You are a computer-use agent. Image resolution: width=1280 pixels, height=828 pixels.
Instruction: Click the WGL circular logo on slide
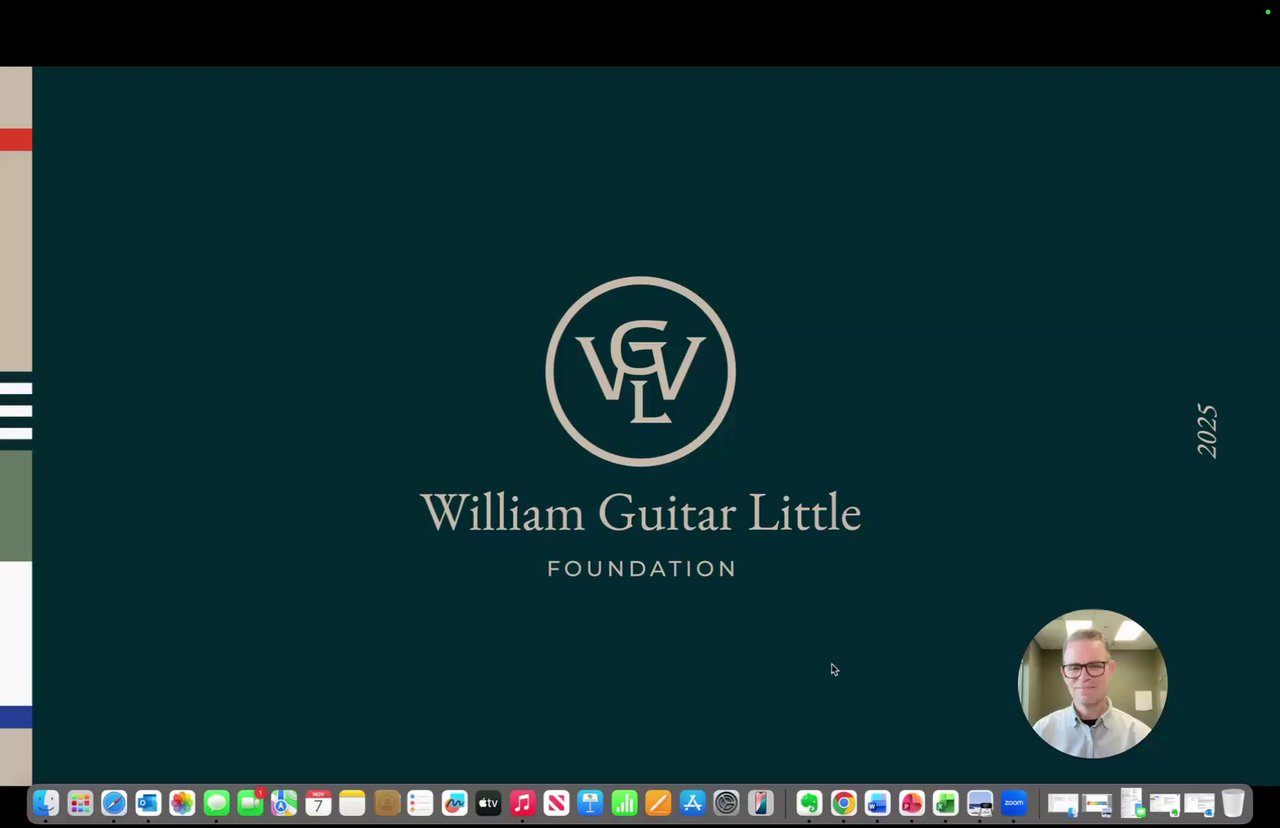pos(640,371)
